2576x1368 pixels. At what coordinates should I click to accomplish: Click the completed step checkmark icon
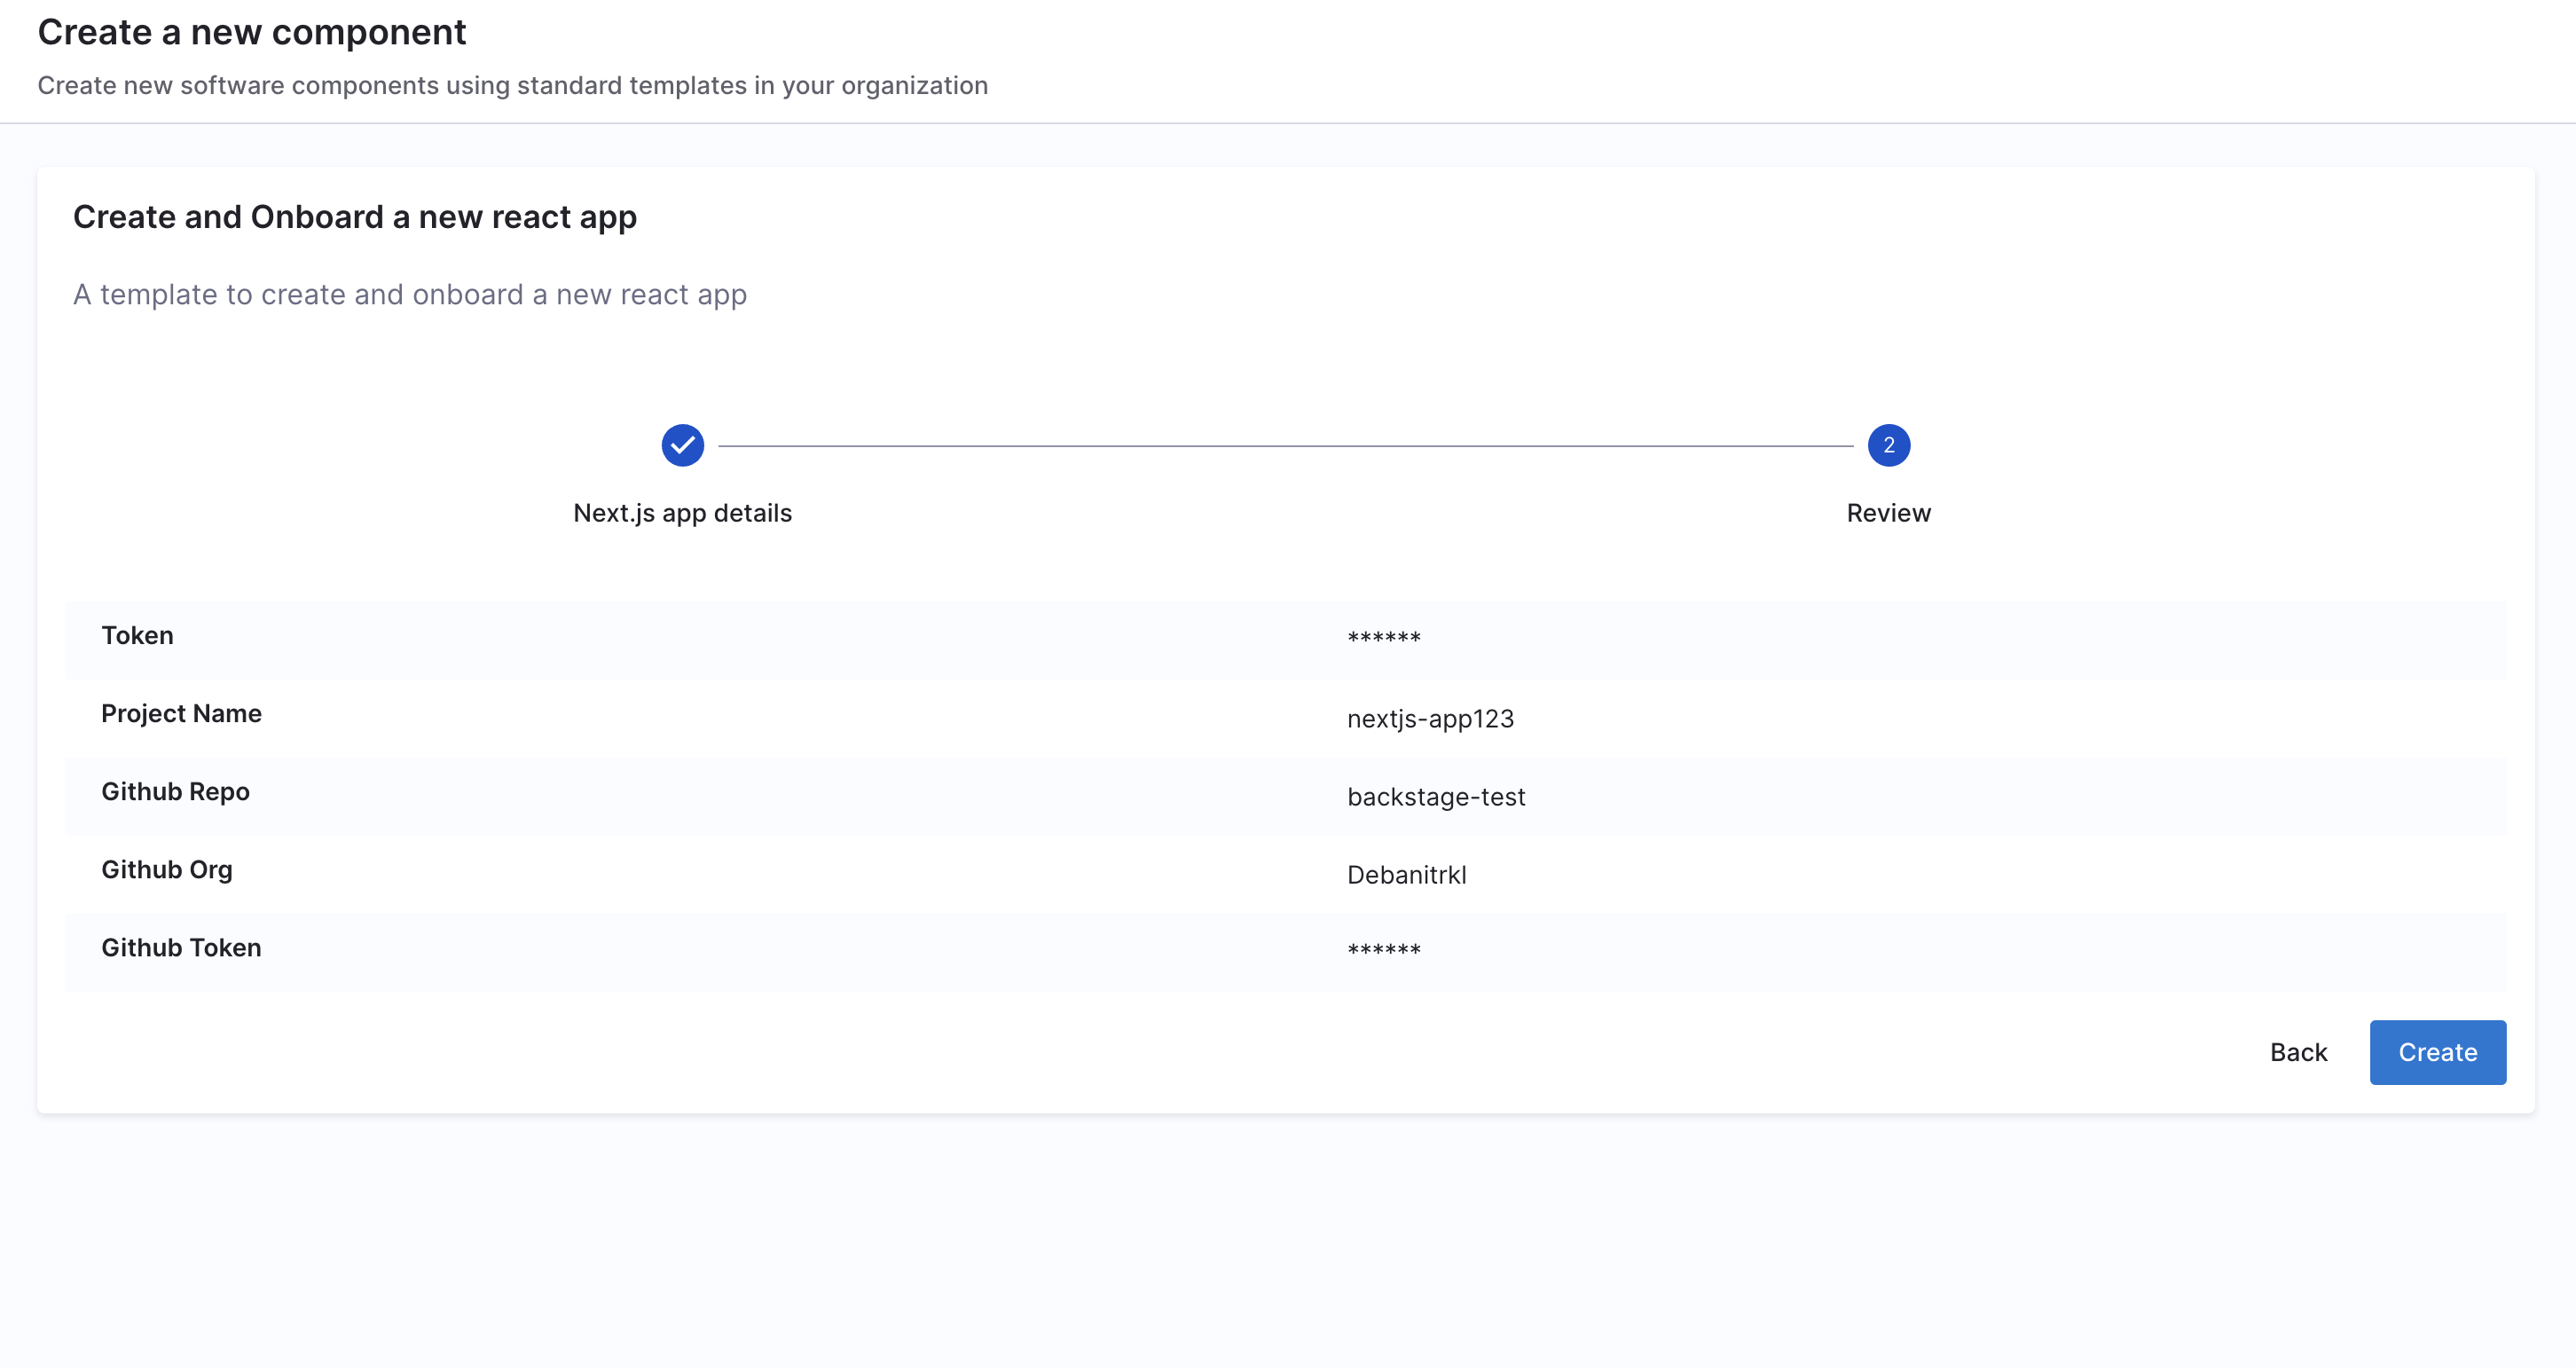pos(682,445)
